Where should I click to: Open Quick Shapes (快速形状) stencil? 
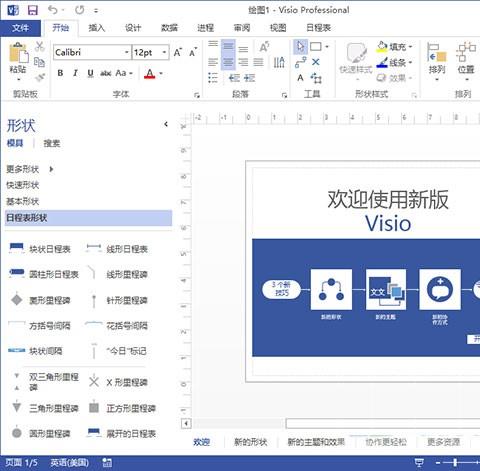(23, 185)
